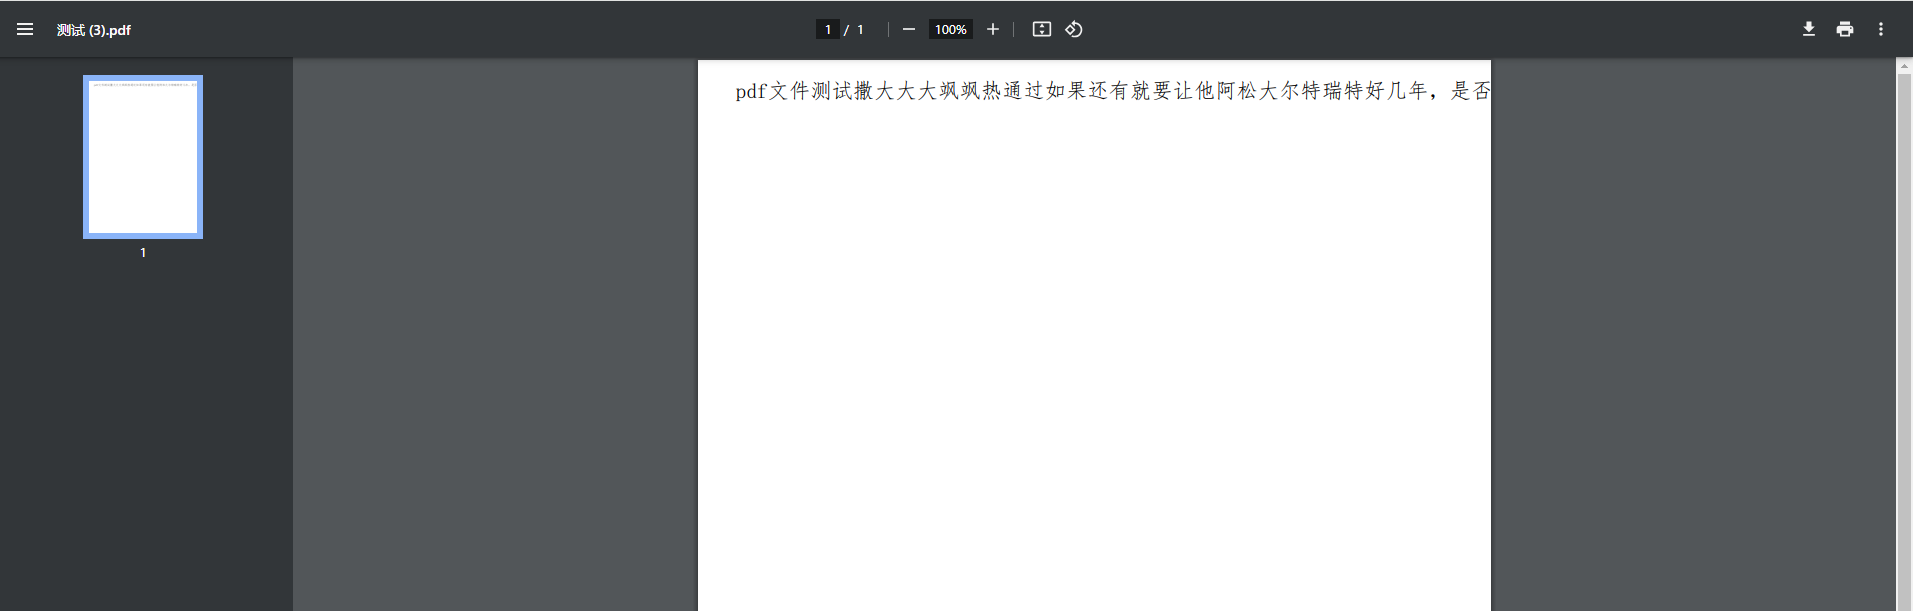Screen dimensions: 1913x611
Task: Click the vertical scrollbar up arrow
Action: point(1904,67)
